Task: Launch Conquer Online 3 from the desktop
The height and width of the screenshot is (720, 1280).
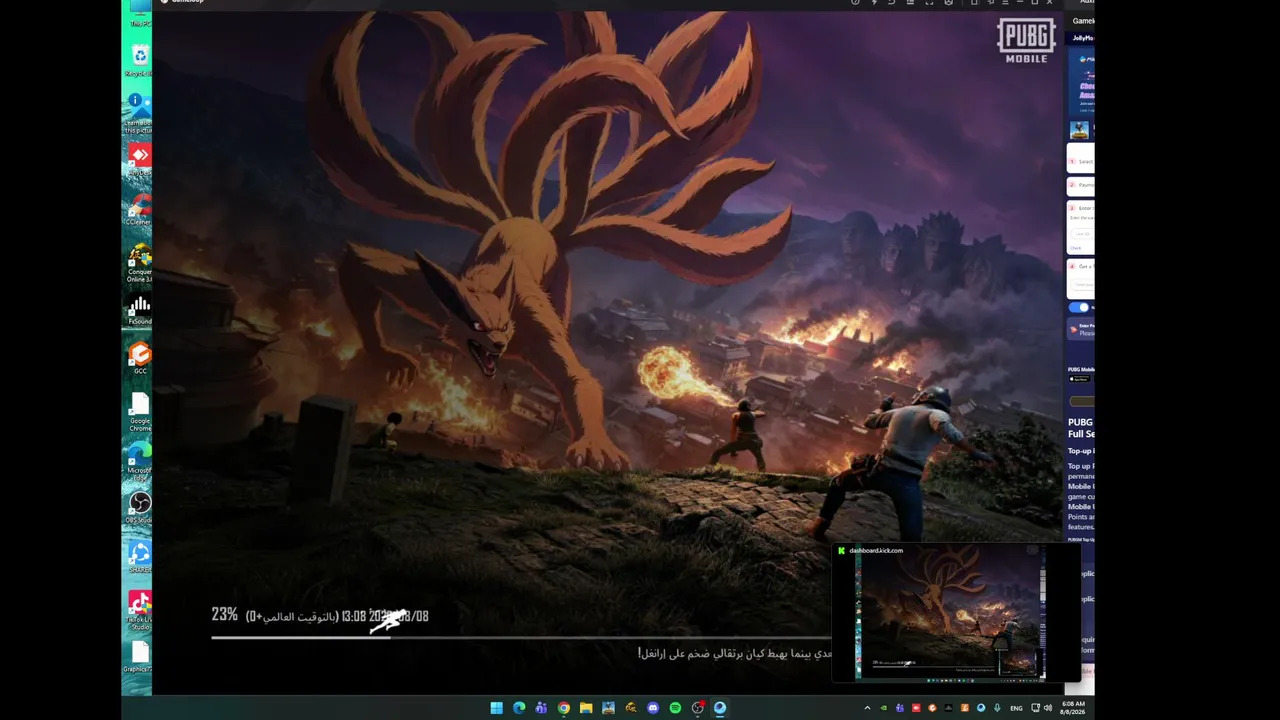Action: [x=140, y=263]
